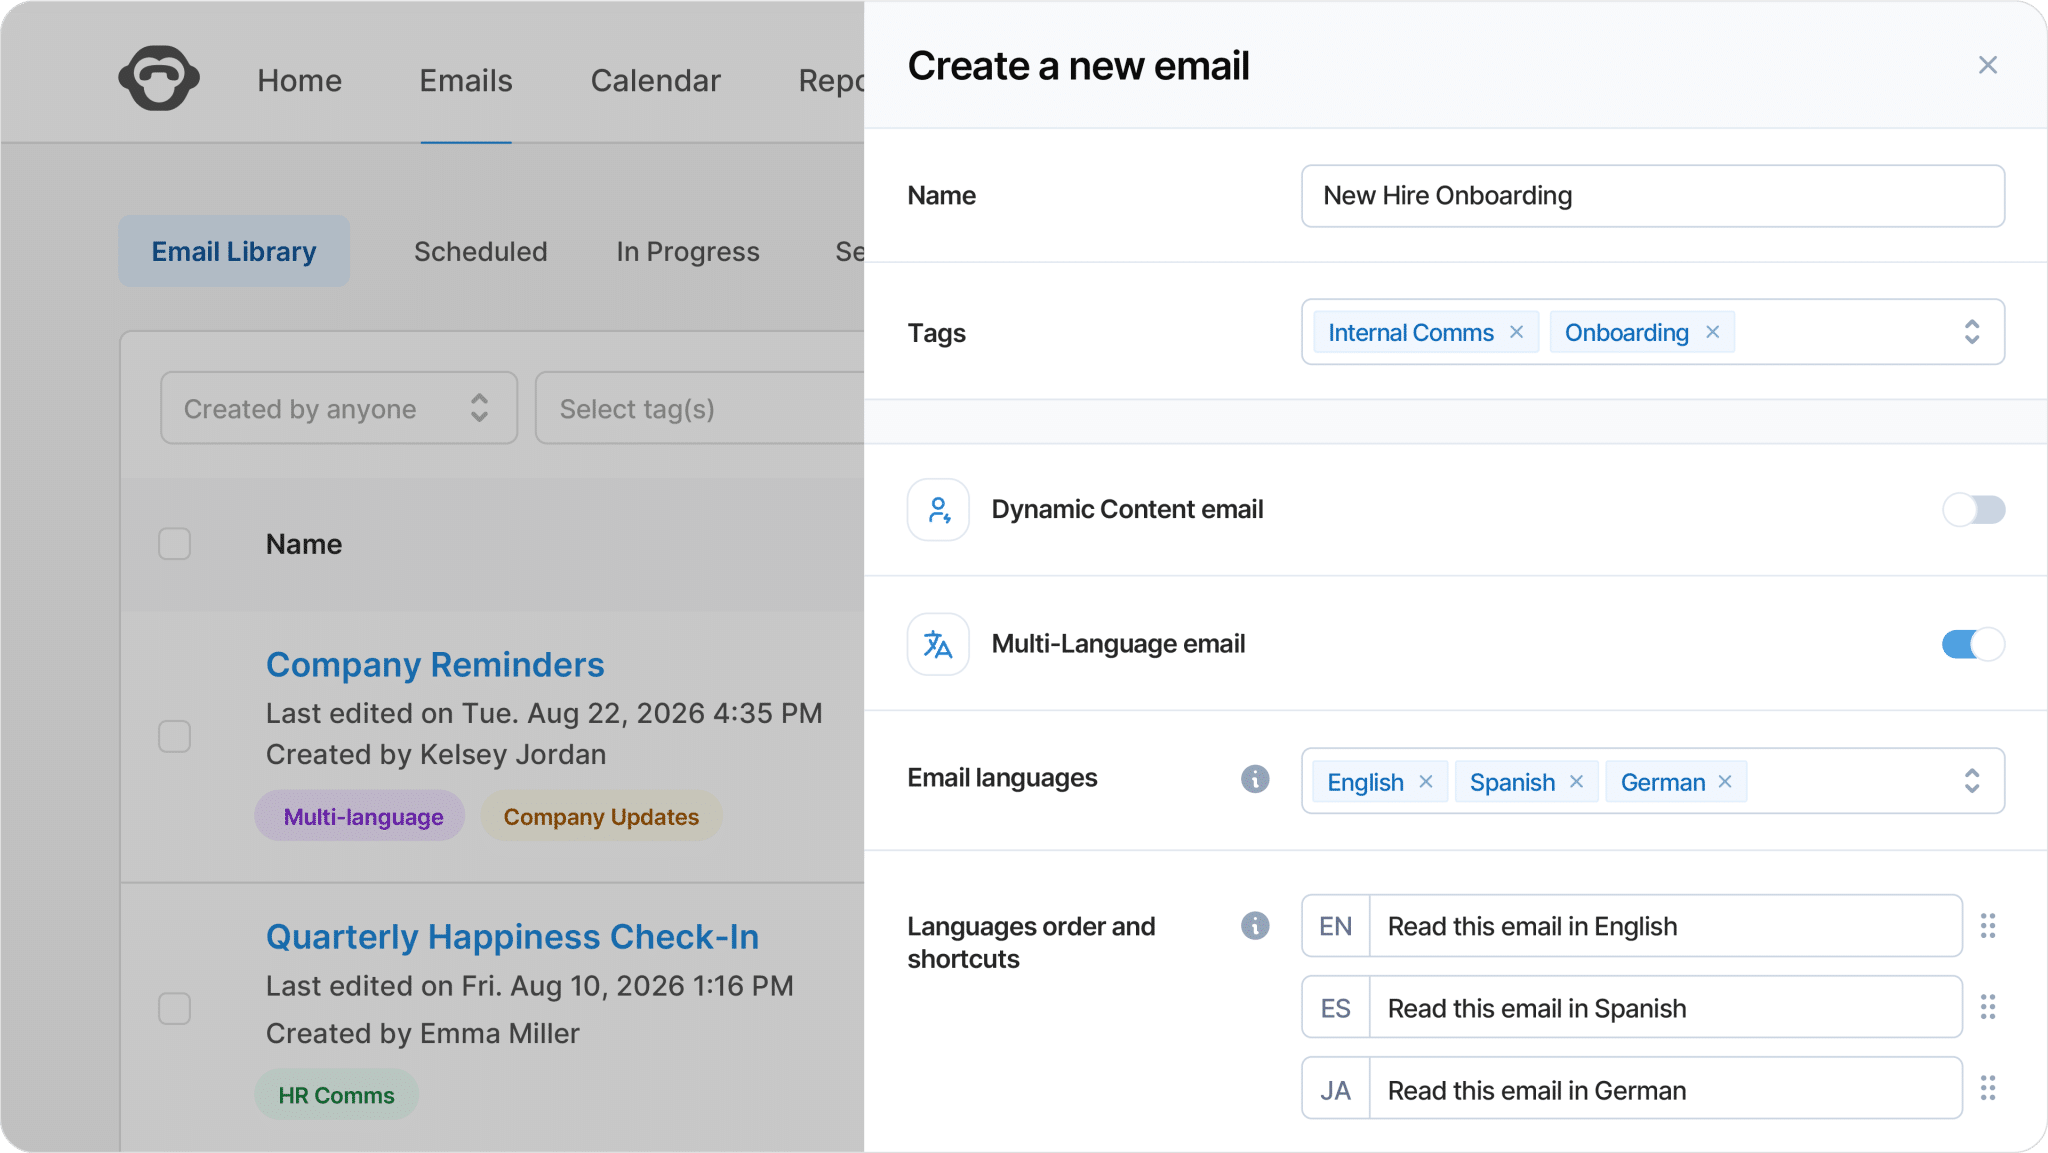The image size is (2048, 1153).
Task: Open the Created by anyone dropdown
Action: [339, 408]
